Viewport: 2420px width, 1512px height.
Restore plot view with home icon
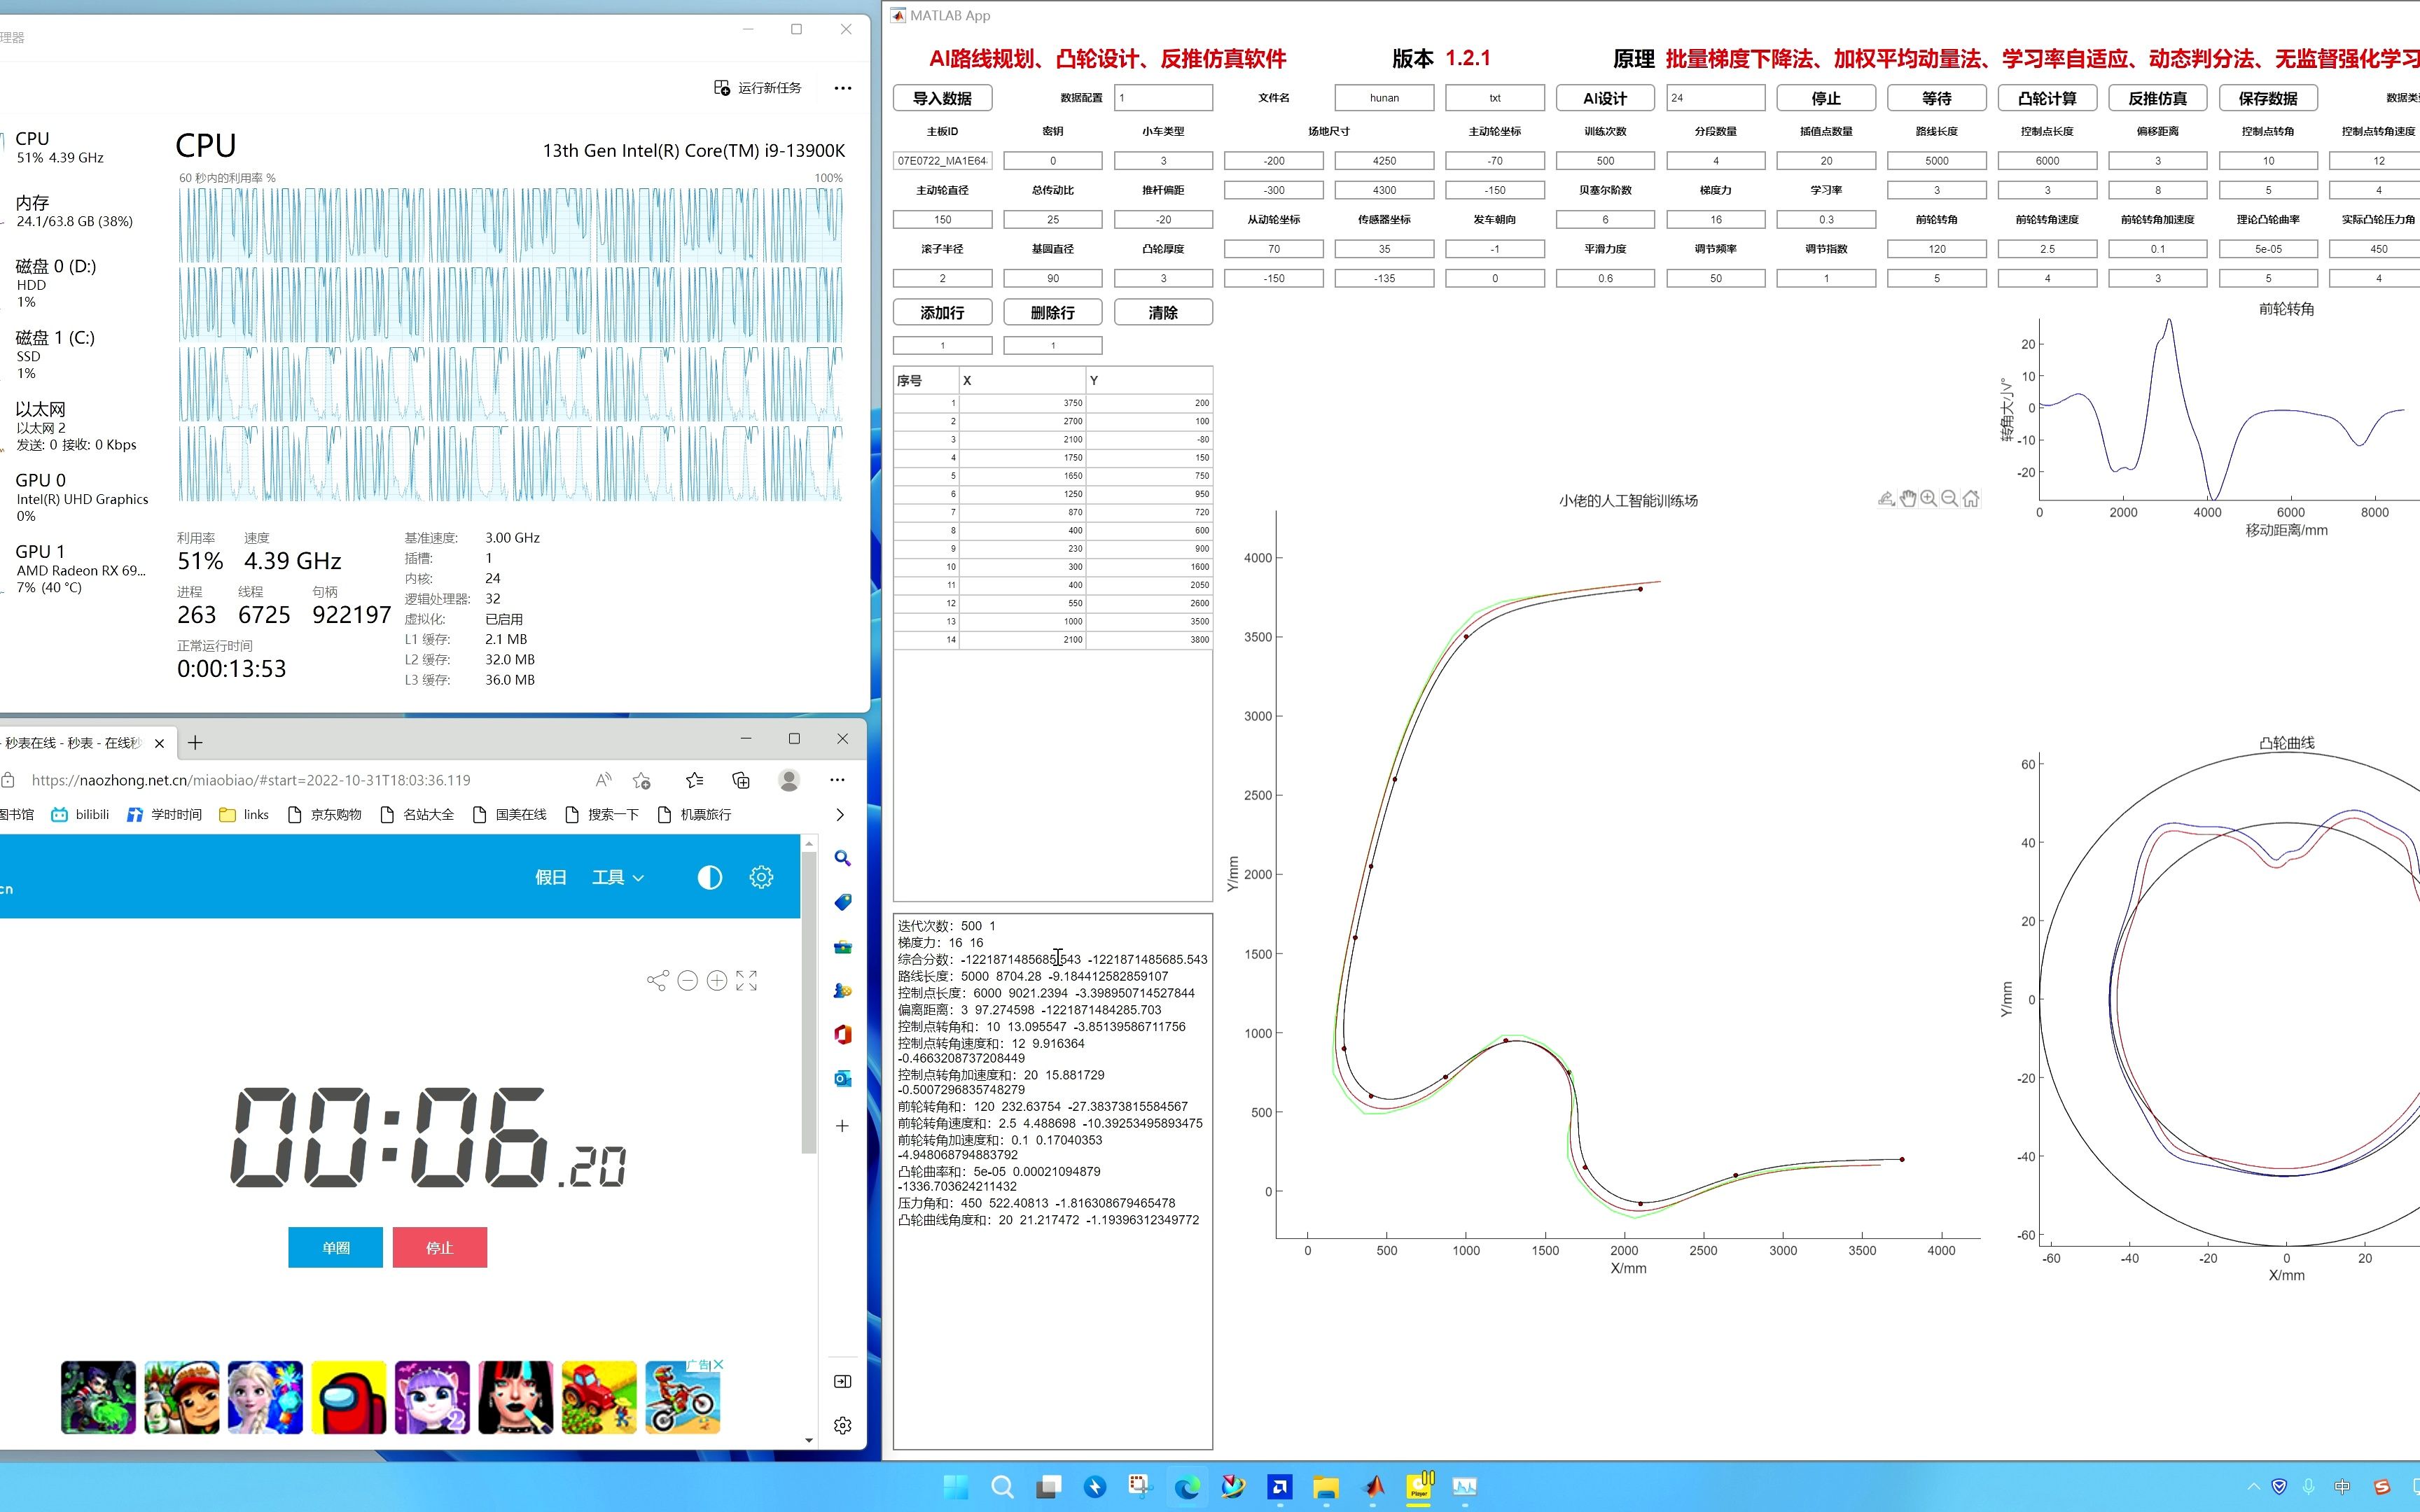coord(1971,498)
